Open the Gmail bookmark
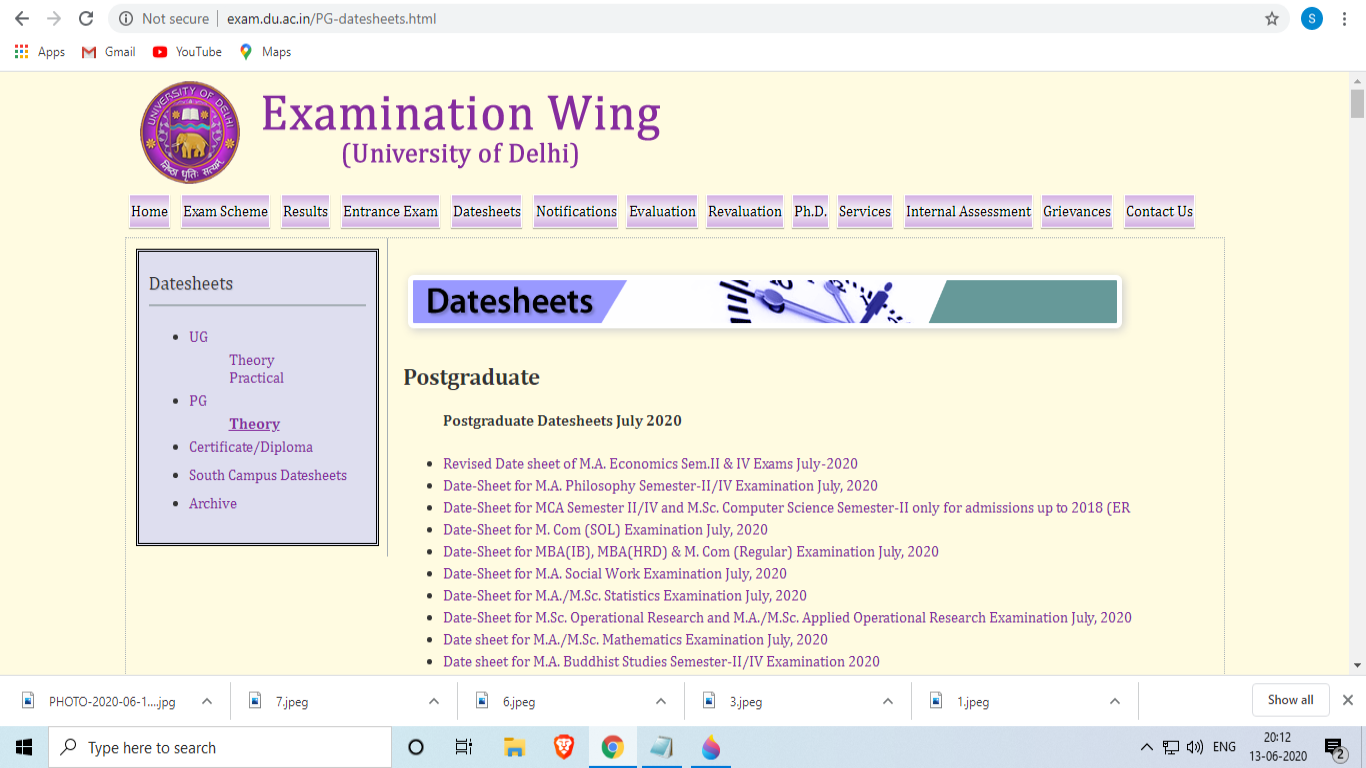Screen dimensions: 1366x768 click(x=108, y=52)
